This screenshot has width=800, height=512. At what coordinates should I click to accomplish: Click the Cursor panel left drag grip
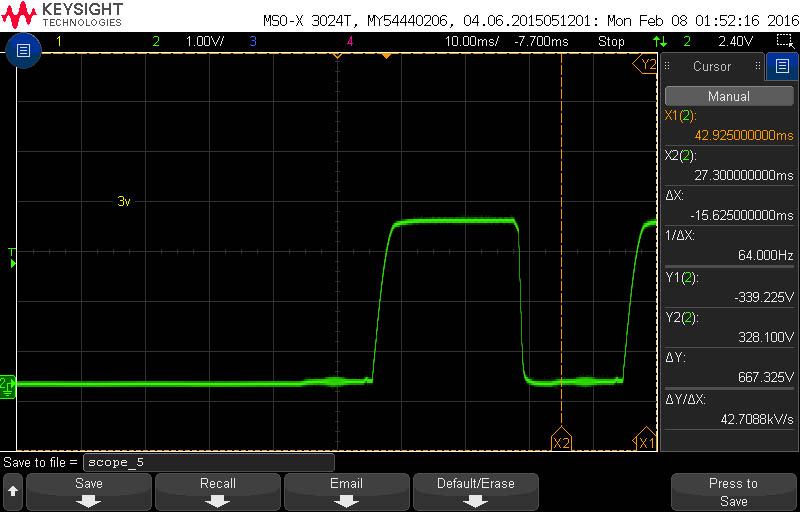point(667,66)
